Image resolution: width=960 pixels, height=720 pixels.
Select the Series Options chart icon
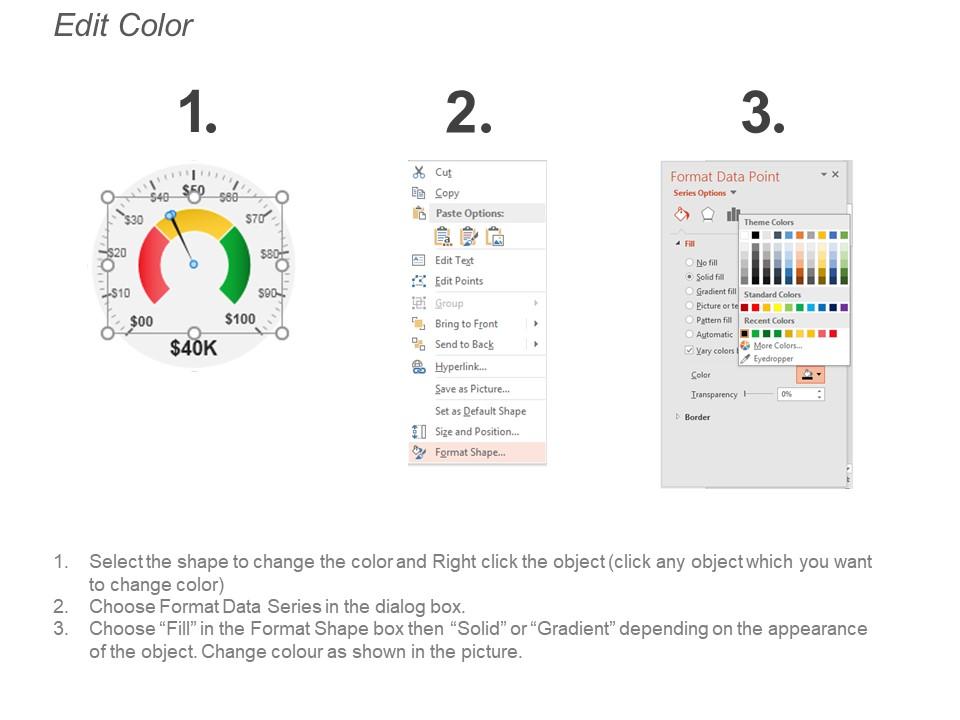pos(731,214)
